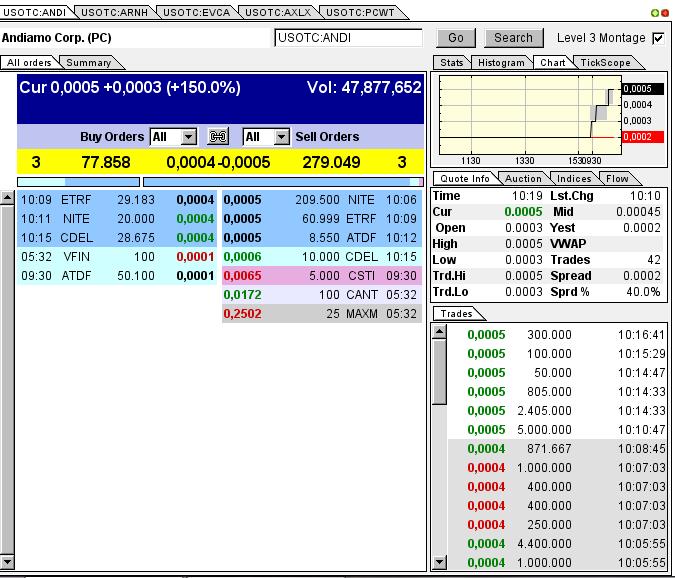Select the ETRF sell order of 60.999

[x=322, y=219]
